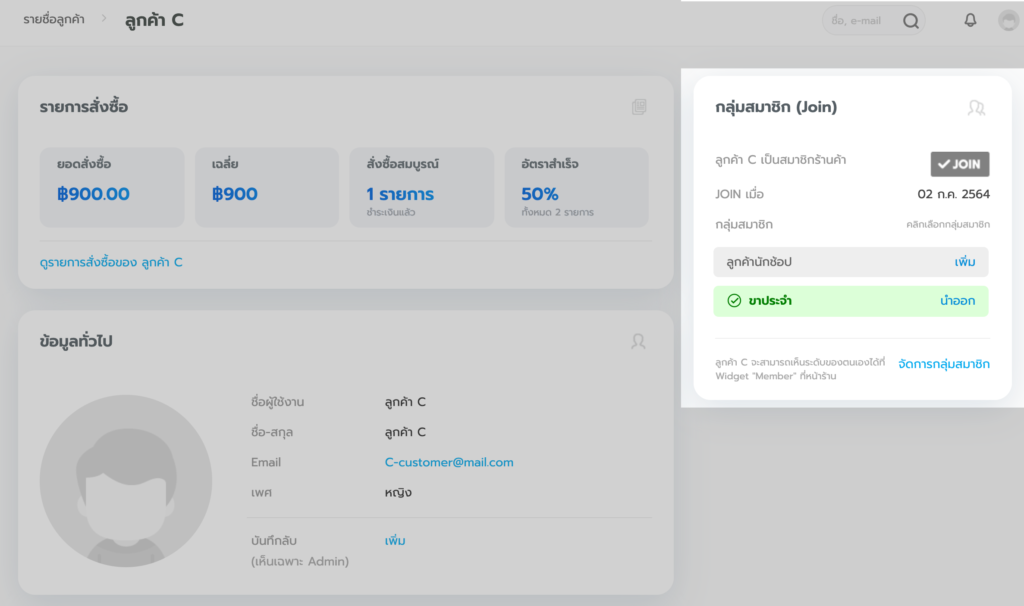Image resolution: width=1024 pixels, height=606 pixels.
Task: Open the user profile avatar menu
Action: [x=1008, y=20]
